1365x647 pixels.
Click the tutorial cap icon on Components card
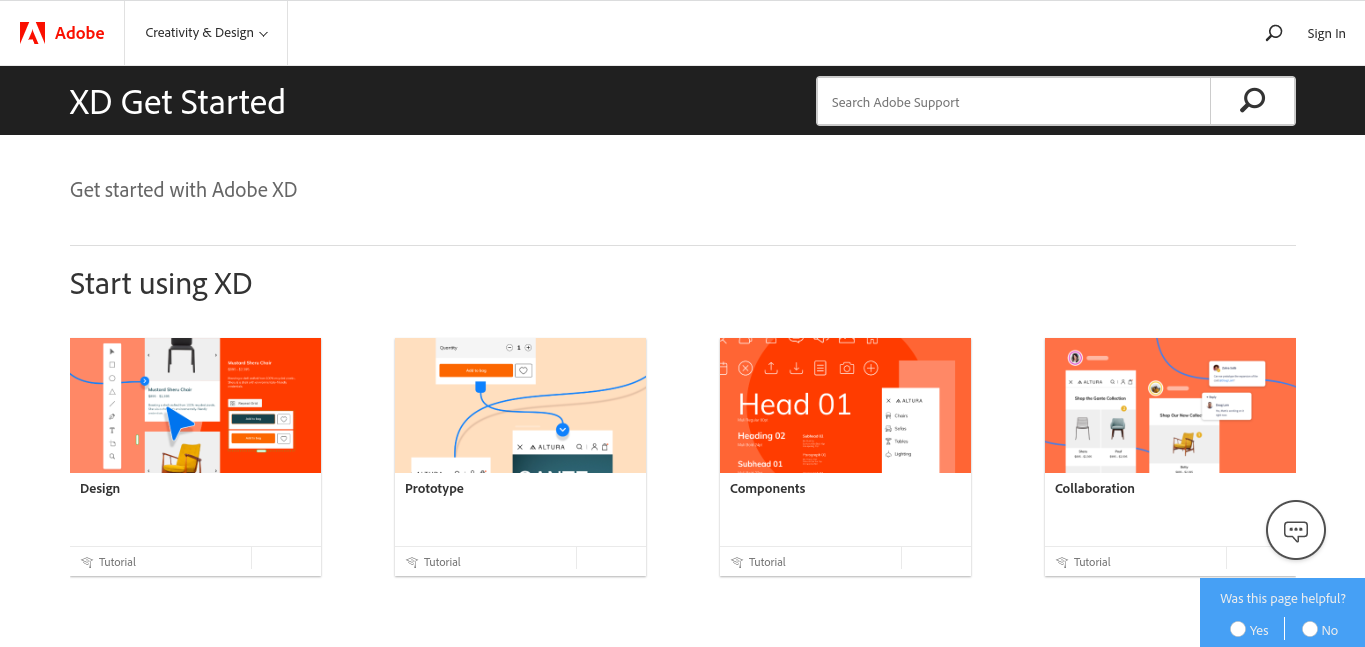[x=737, y=562]
